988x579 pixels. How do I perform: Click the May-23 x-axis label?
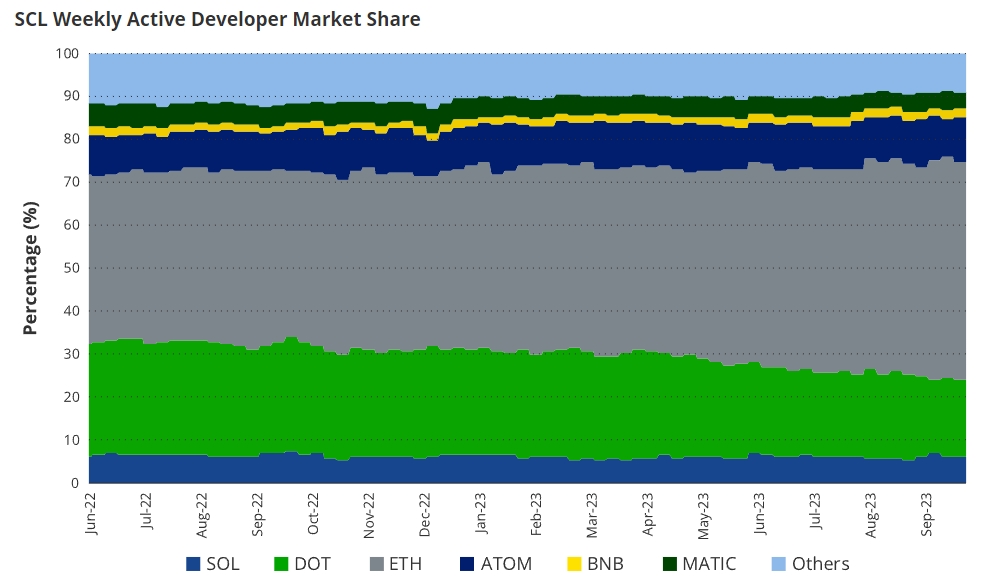(703, 515)
